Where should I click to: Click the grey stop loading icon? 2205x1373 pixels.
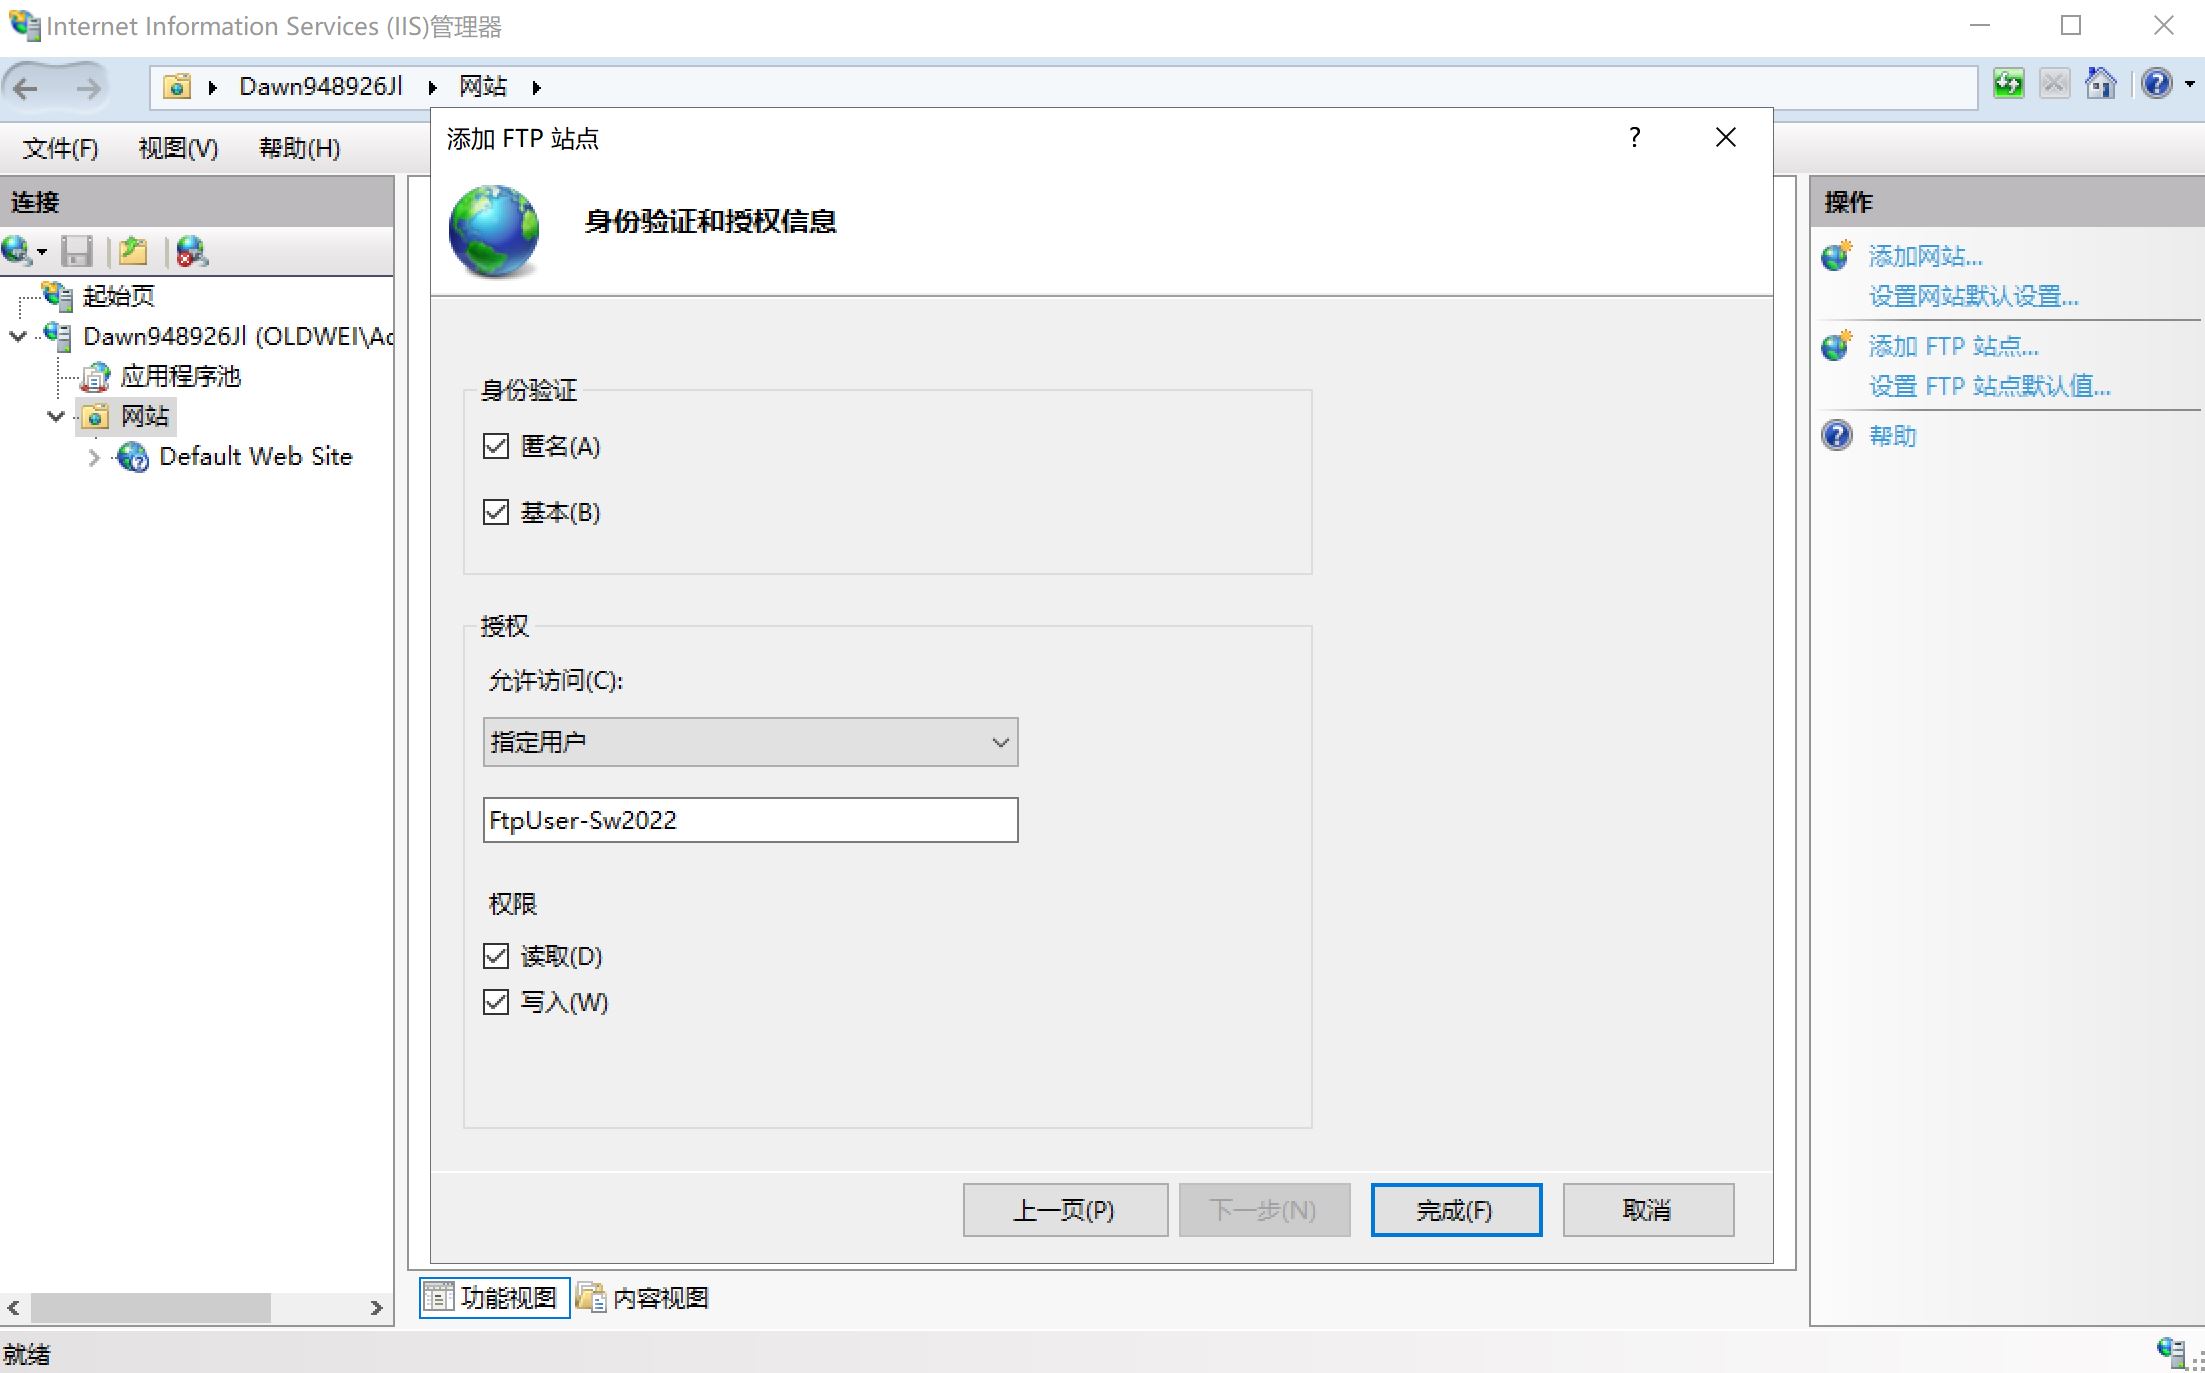coord(2054,84)
